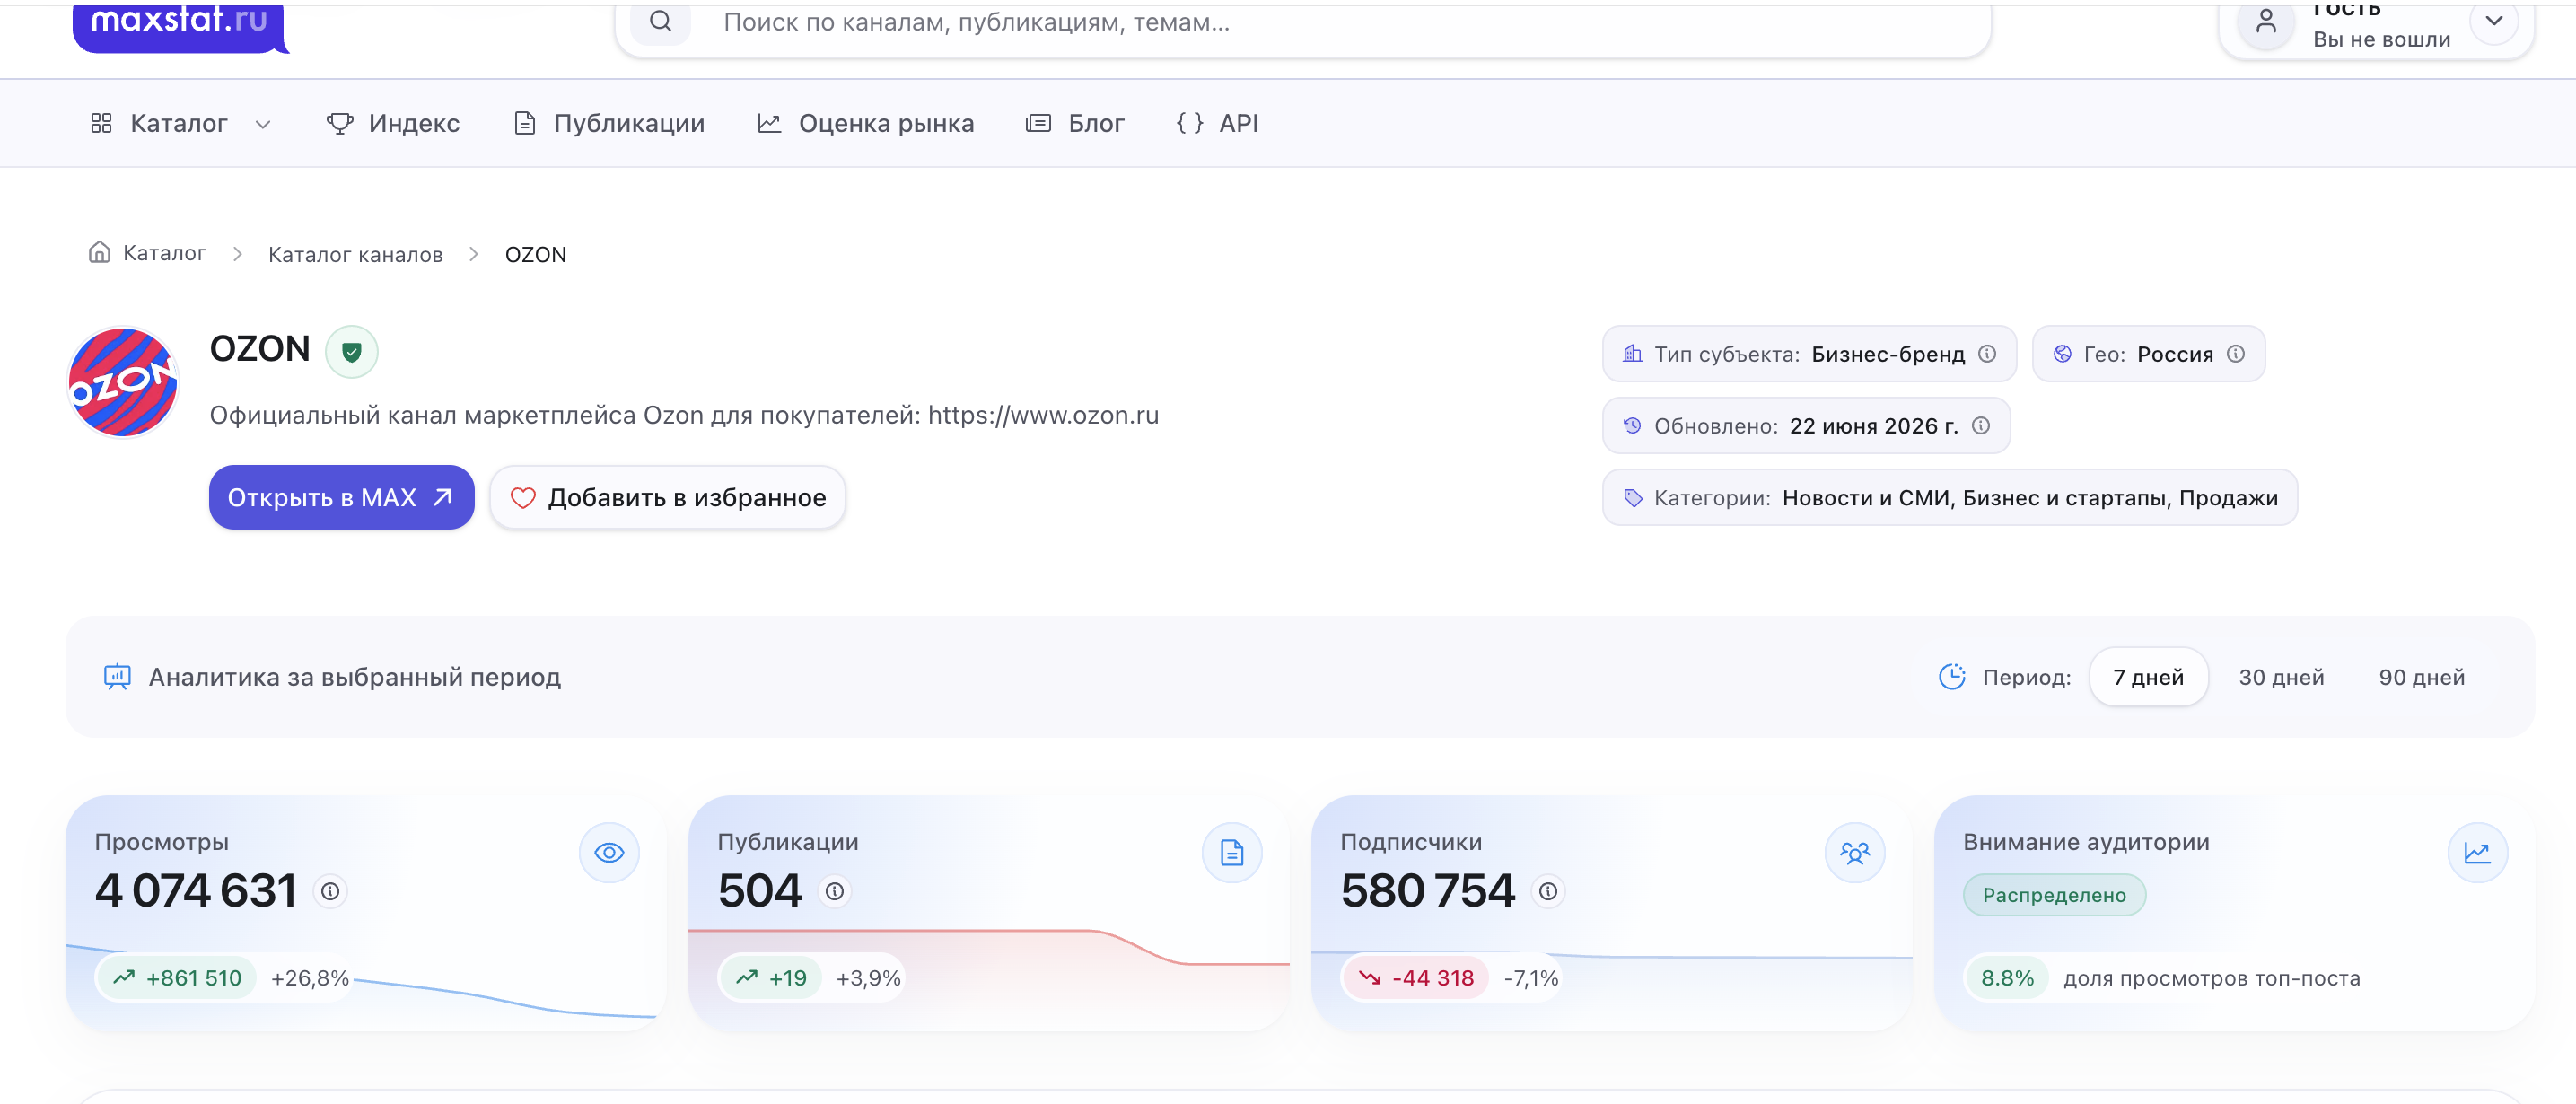
Task: Click the Гео globe icon
Action: (2062, 354)
